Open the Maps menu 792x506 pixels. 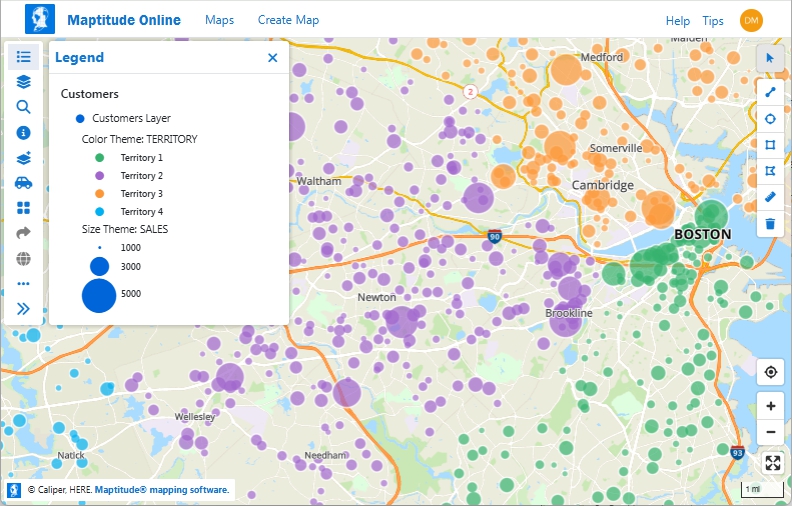[219, 20]
